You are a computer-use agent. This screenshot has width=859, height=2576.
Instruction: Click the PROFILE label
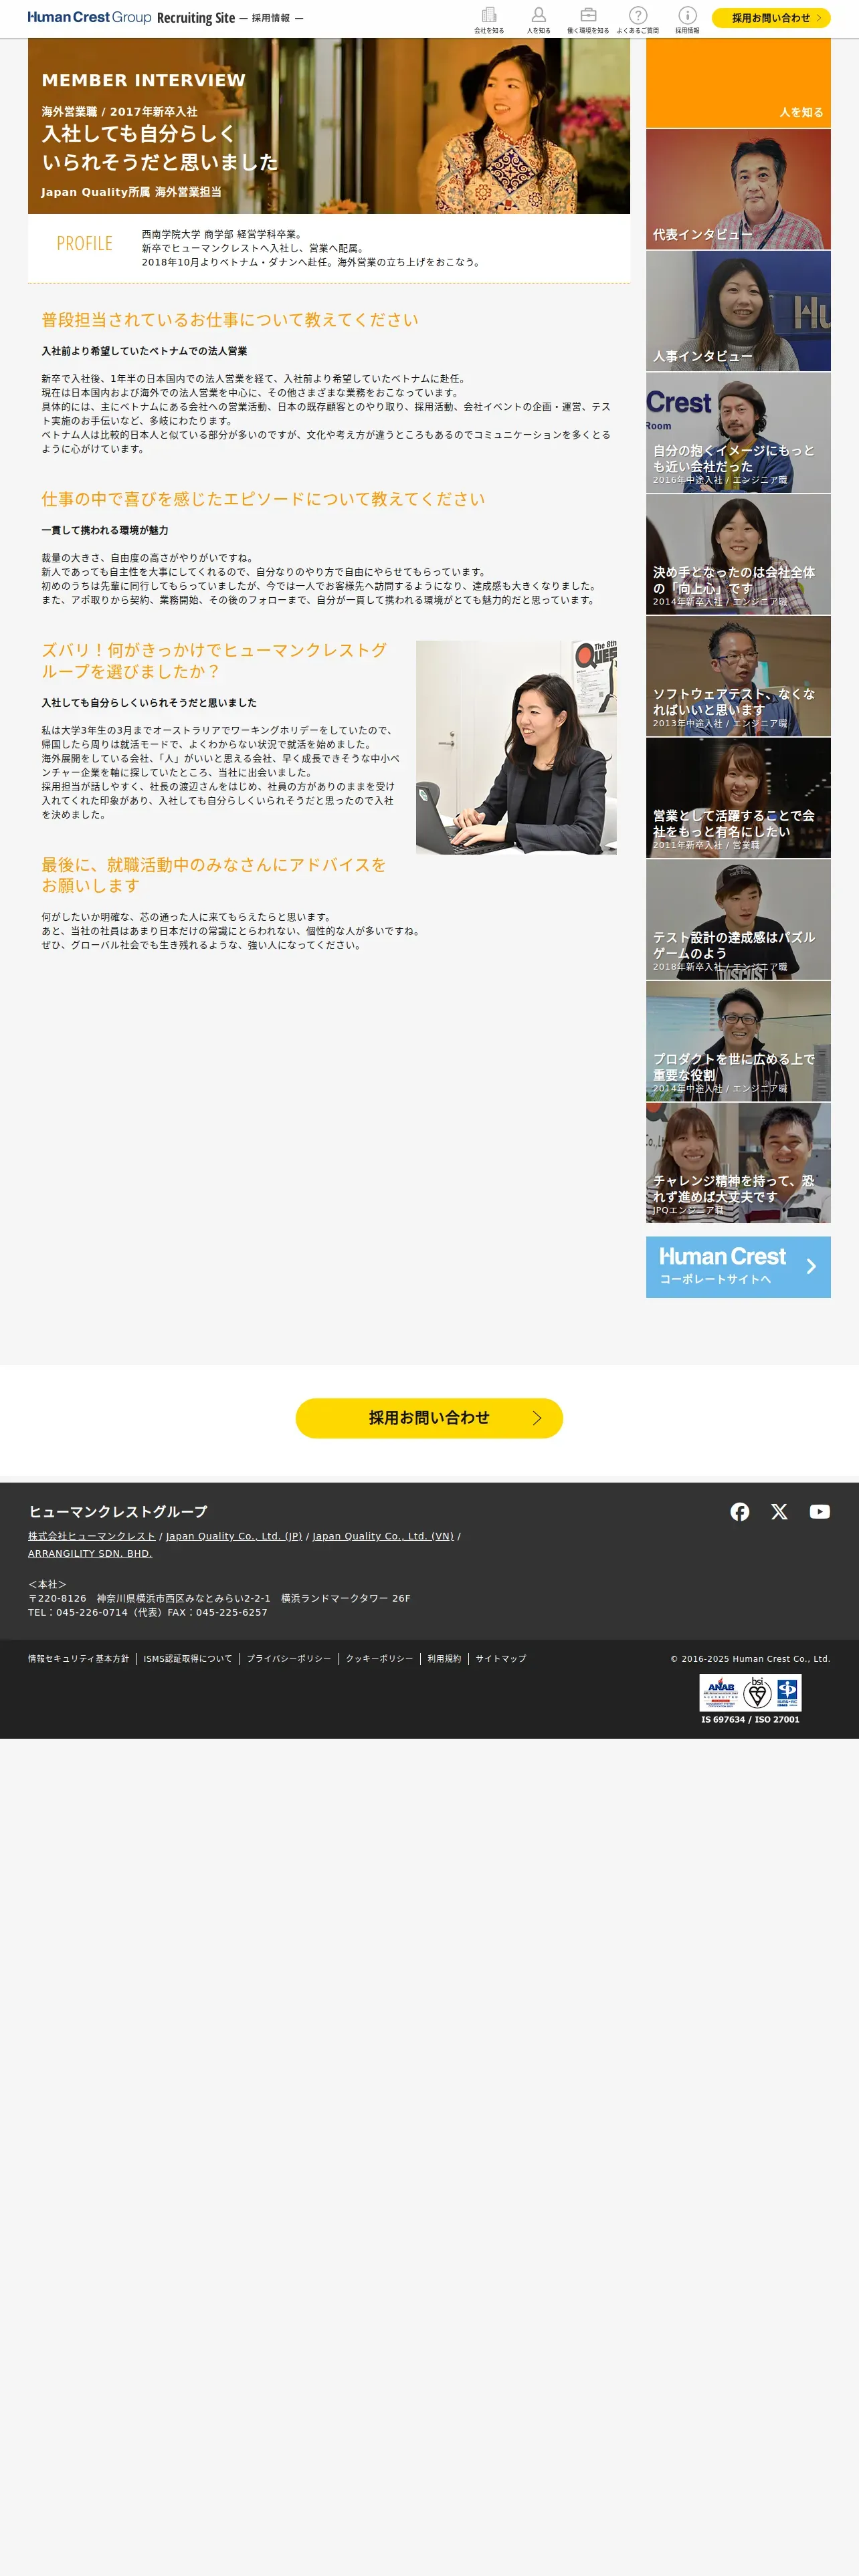point(84,243)
